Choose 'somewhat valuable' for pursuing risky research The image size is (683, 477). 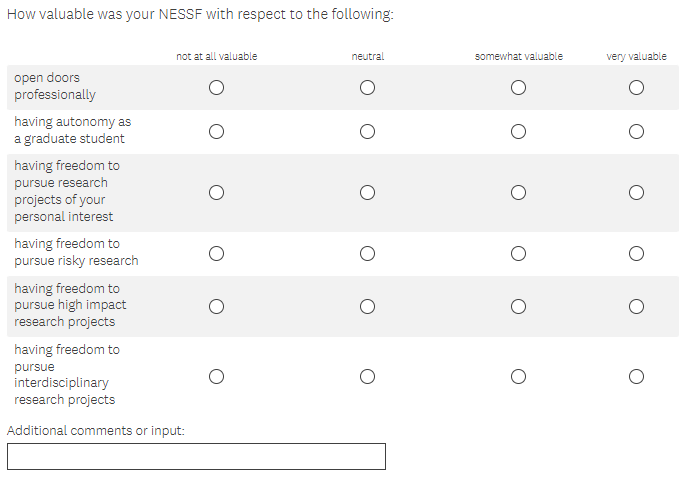click(518, 253)
